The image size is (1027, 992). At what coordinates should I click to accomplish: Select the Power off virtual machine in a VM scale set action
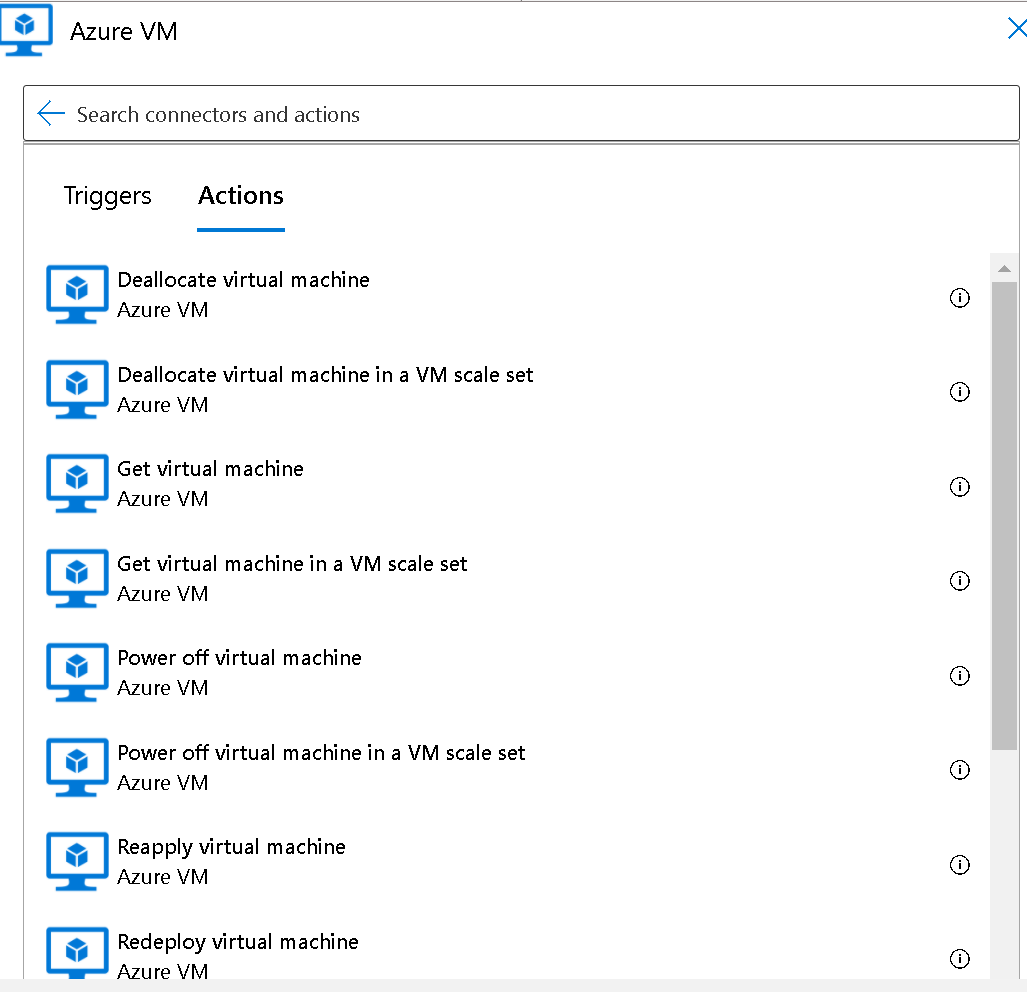click(x=320, y=753)
